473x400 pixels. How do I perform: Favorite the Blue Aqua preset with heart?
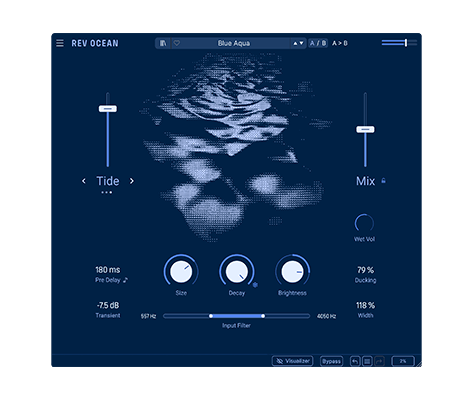click(177, 43)
